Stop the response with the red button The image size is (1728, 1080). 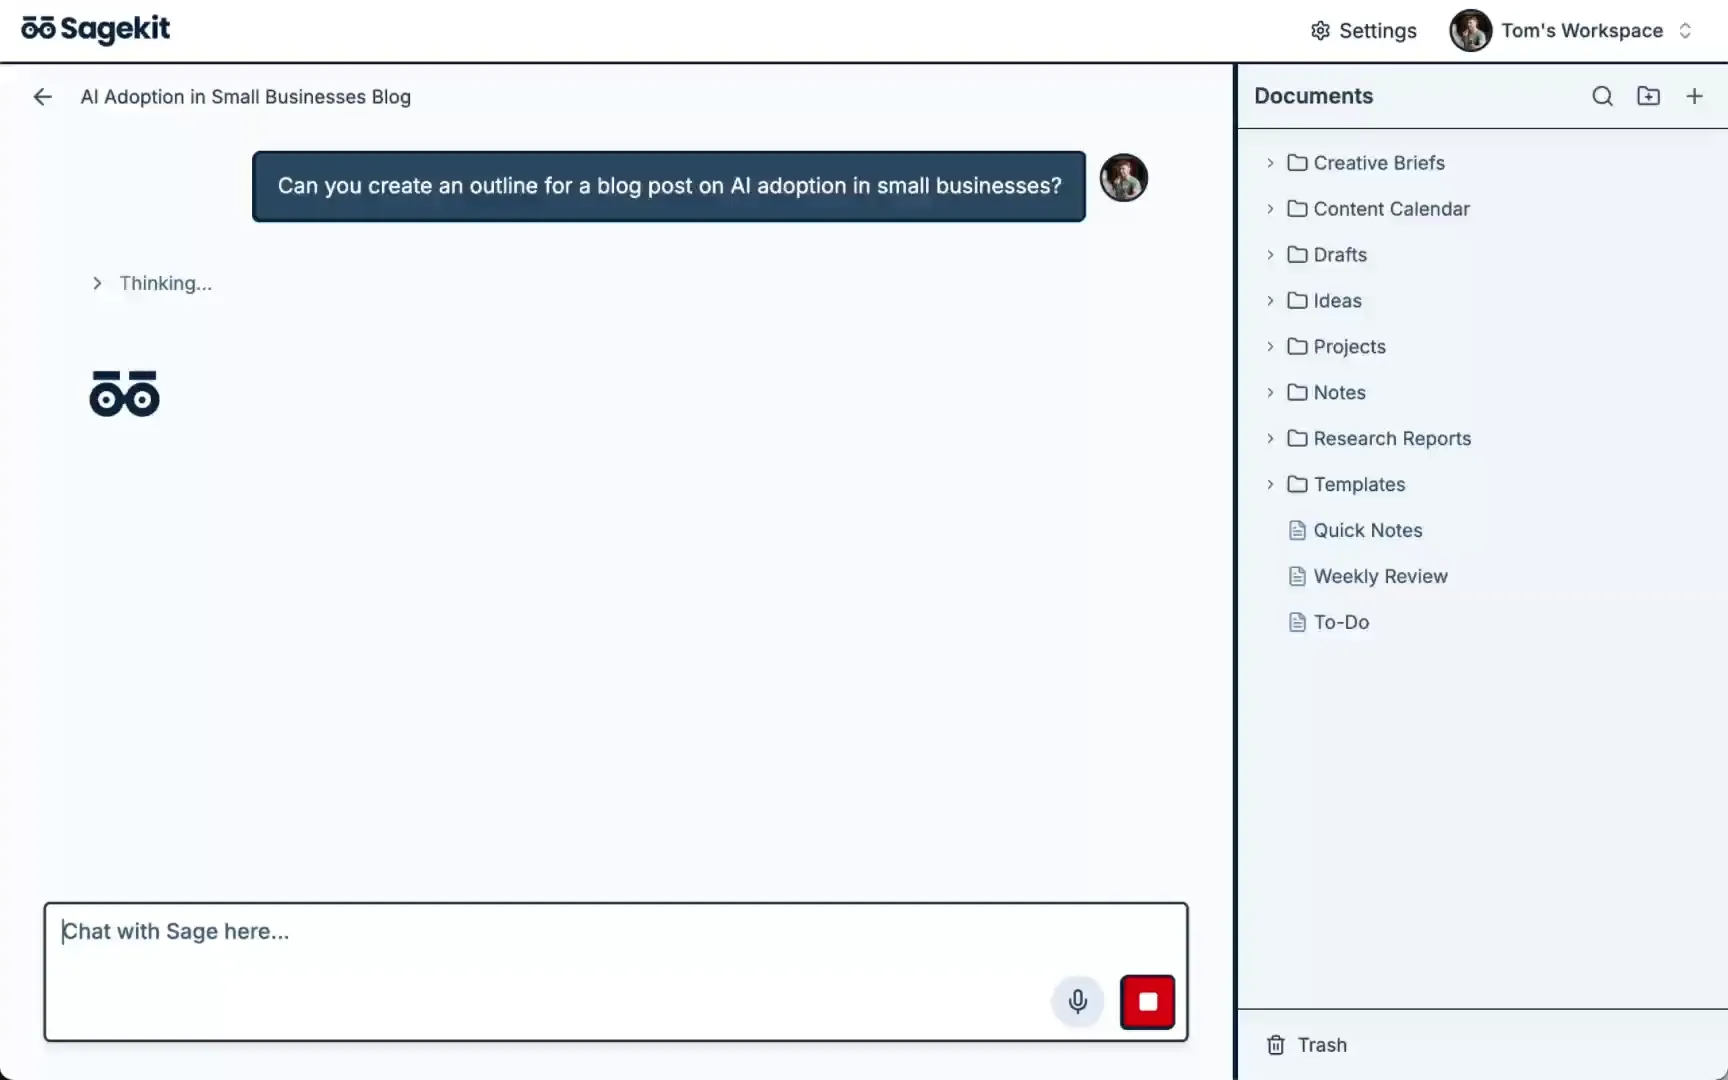(1147, 1001)
